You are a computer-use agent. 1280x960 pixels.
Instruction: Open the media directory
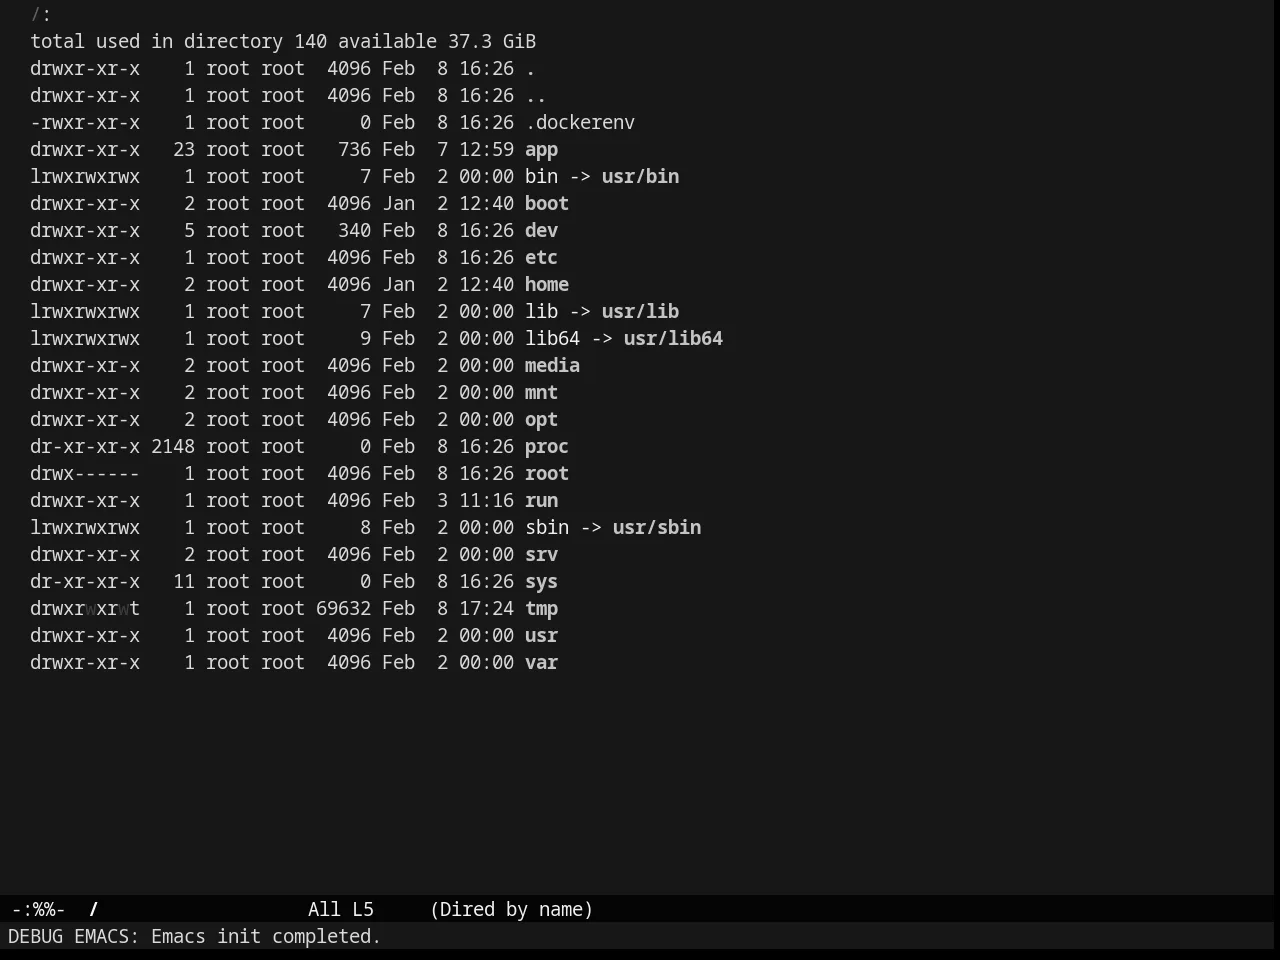pyautogui.click(x=552, y=366)
